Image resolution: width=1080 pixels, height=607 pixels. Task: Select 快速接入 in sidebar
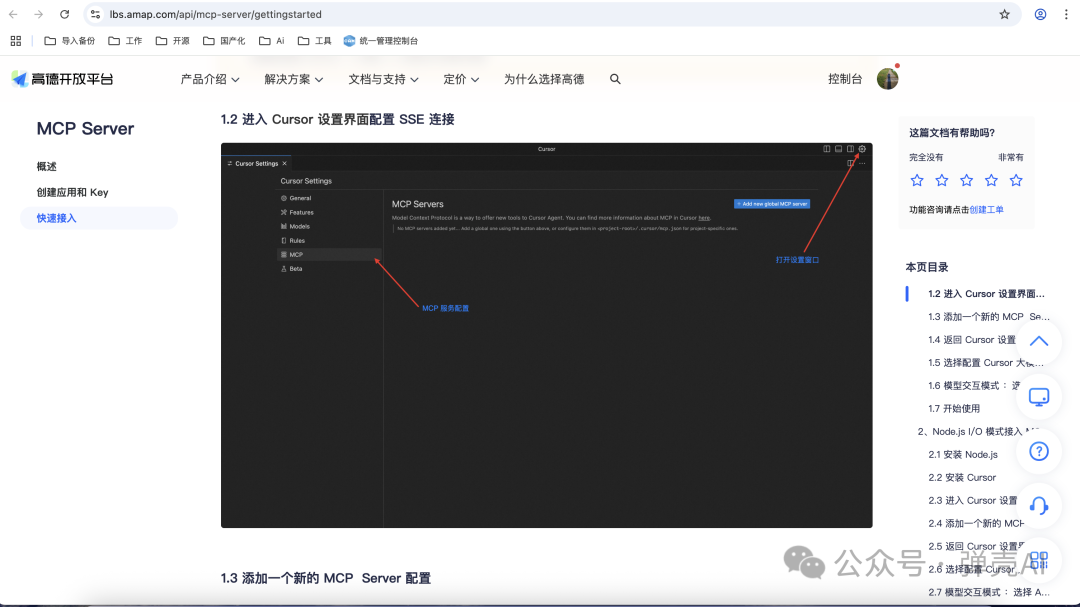click(x=98, y=218)
